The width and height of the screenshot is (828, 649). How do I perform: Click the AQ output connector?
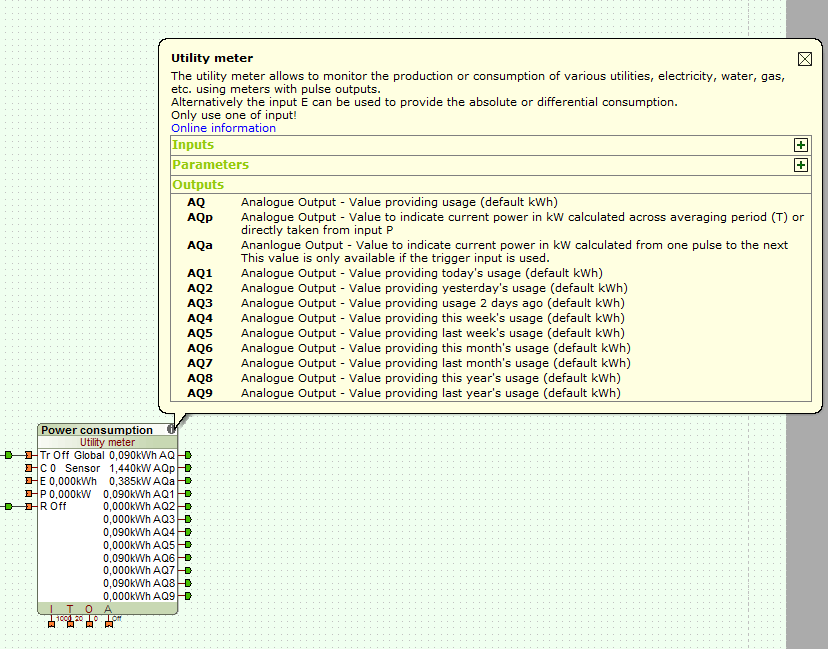pyautogui.click(x=187, y=455)
